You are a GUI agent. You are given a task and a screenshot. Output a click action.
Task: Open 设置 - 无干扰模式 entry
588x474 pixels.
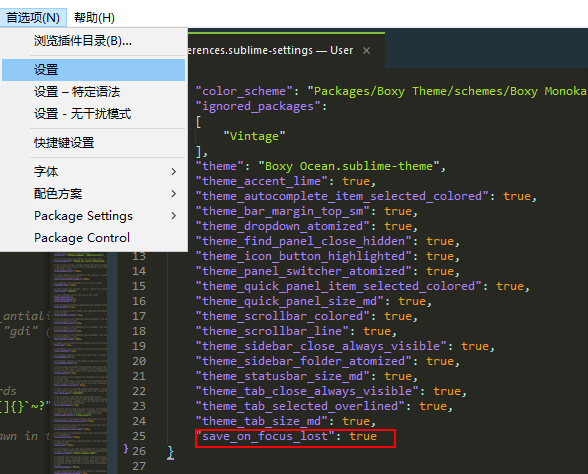(93, 113)
